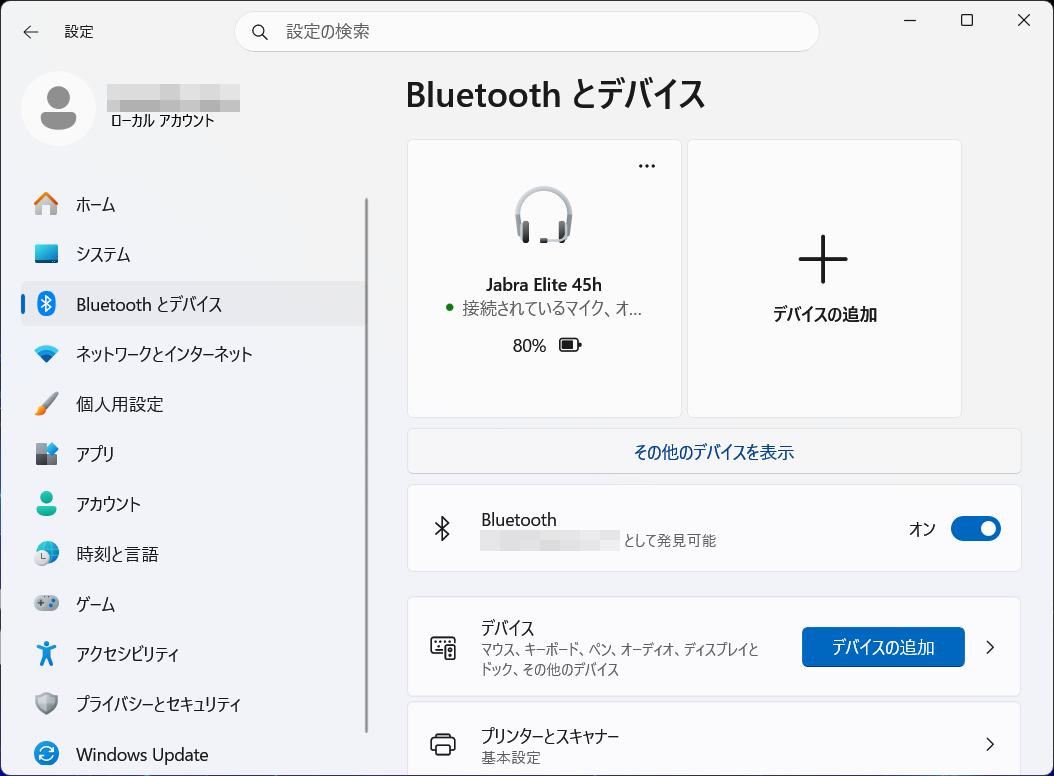Click the プライバシー shield icon
The image size is (1054, 776).
point(46,703)
